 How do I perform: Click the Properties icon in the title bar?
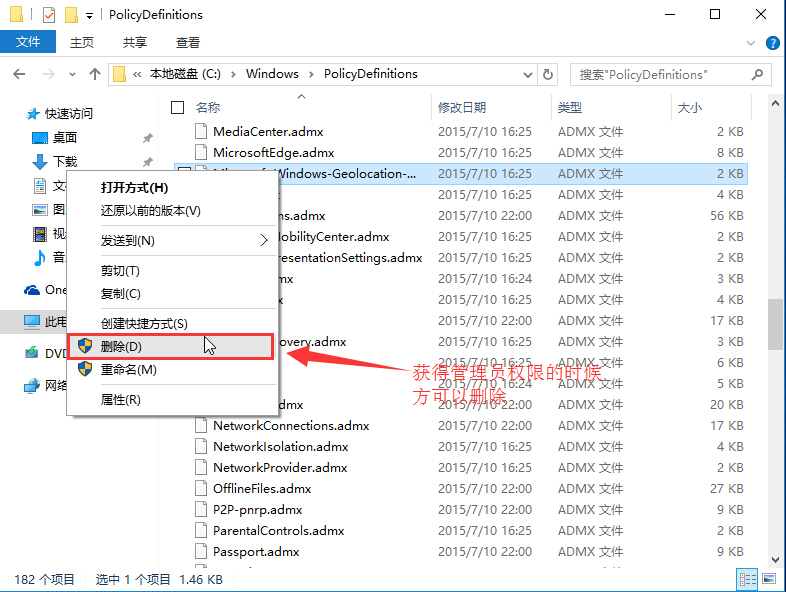[x=49, y=15]
